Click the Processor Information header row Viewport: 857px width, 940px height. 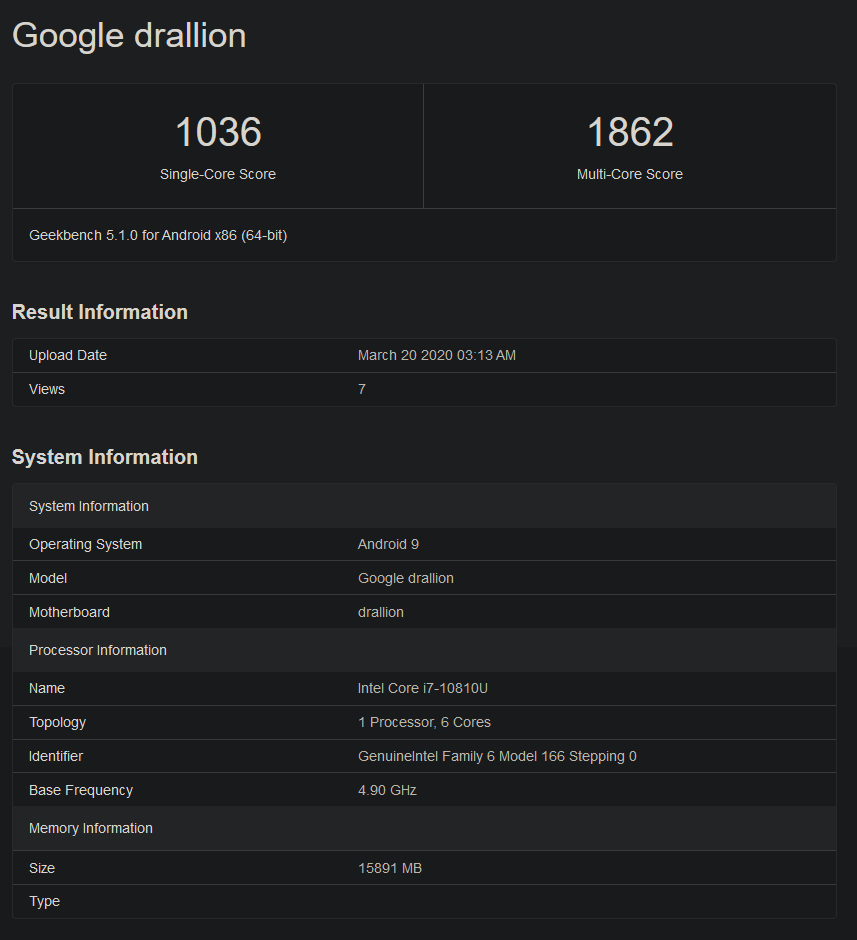coord(424,650)
